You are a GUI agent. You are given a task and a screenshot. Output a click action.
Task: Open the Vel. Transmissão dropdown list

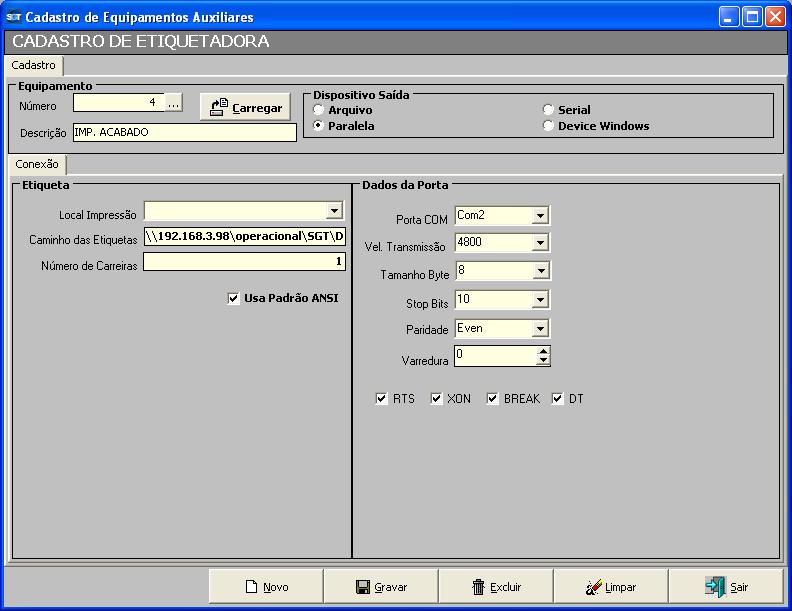pyautogui.click(x=540, y=243)
